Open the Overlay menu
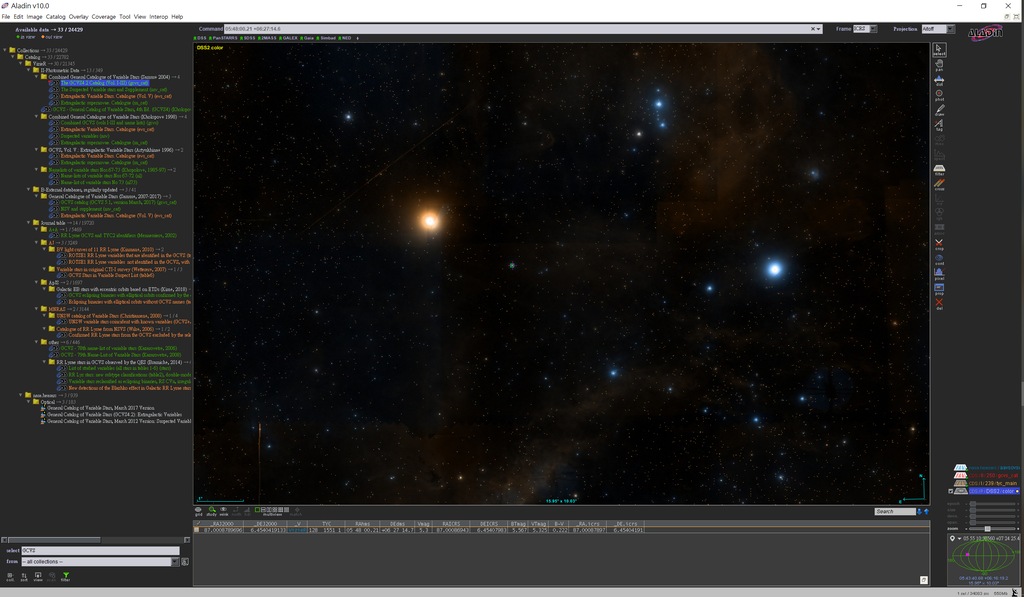 coord(78,16)
